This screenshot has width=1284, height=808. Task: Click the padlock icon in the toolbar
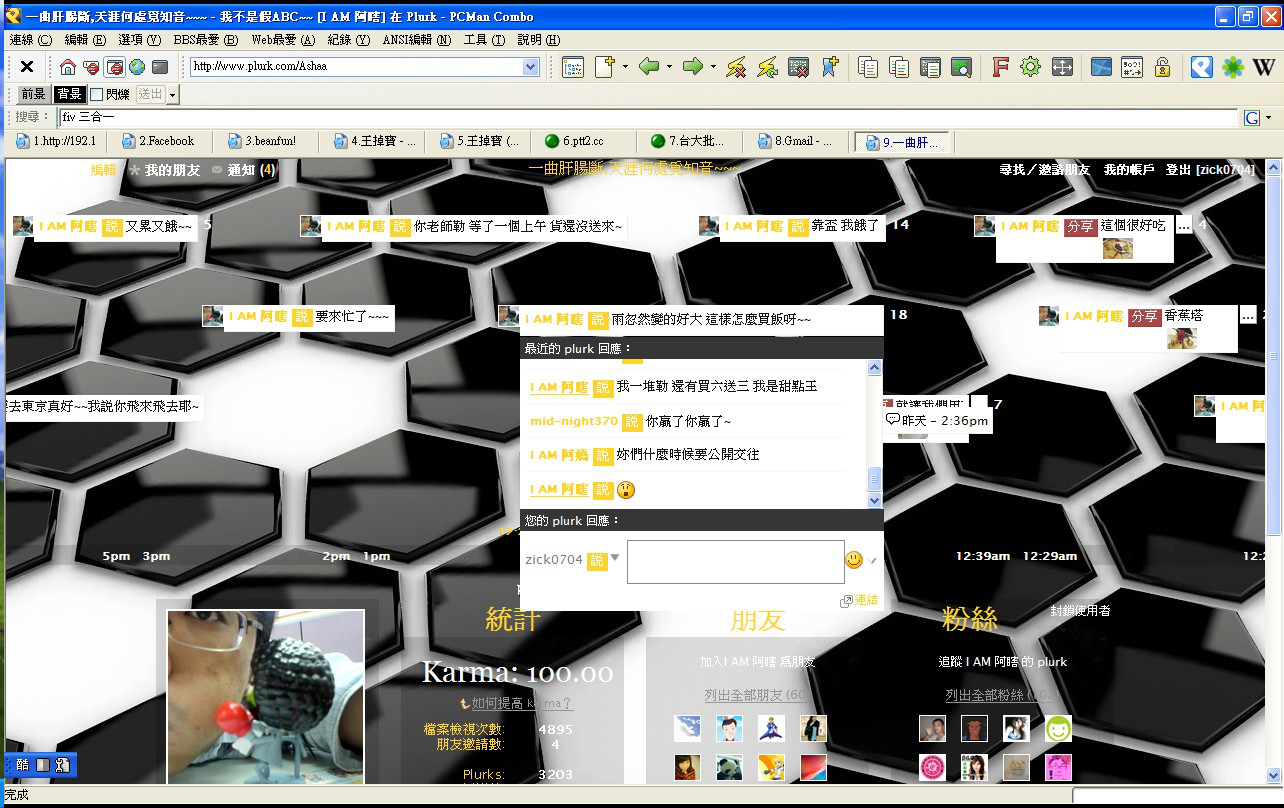[x=1162, y=67]
